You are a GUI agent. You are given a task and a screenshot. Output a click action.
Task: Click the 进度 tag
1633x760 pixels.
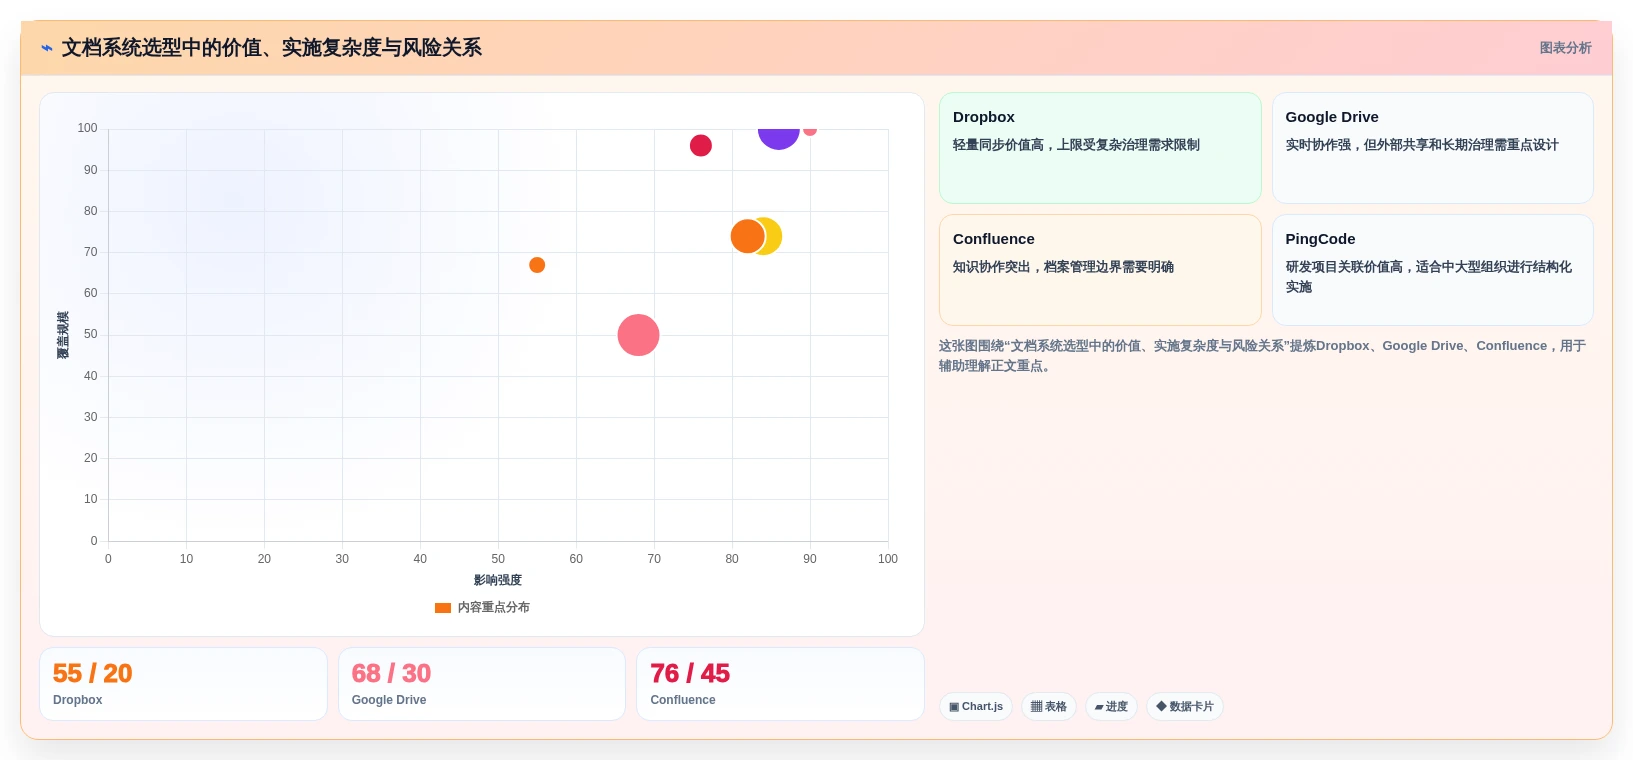click(x=1111, y=706)
